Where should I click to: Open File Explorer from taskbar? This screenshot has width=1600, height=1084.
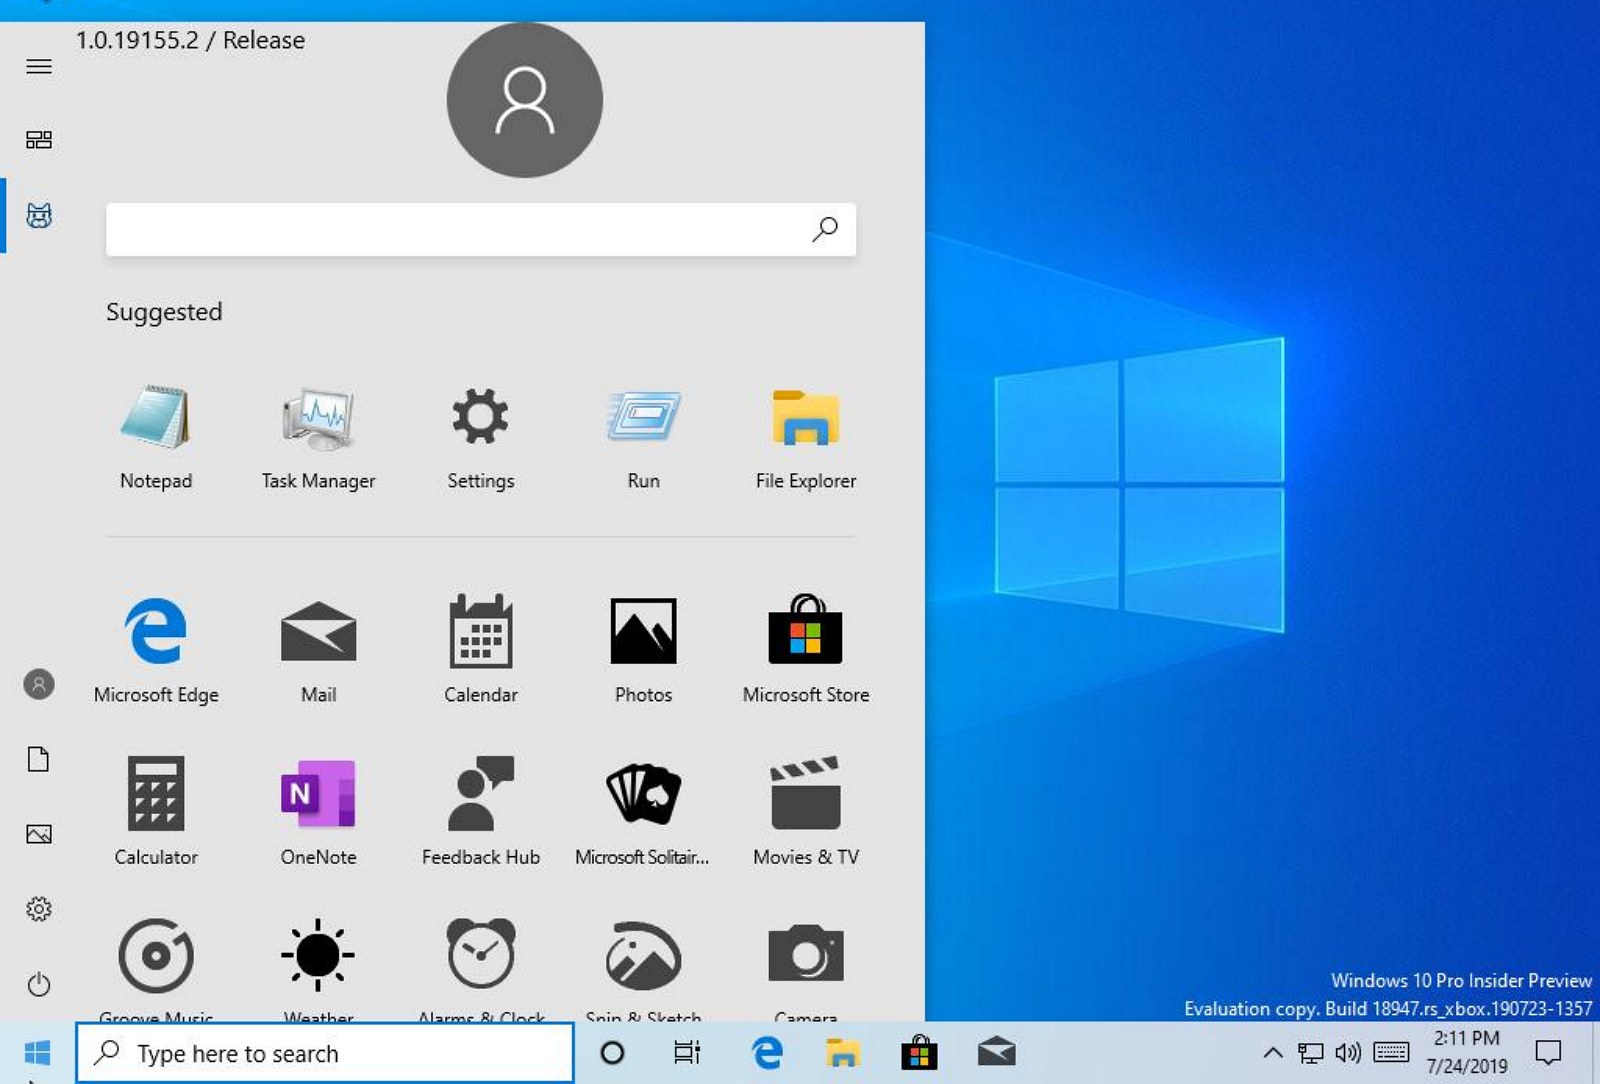(x=843, y=1052)
